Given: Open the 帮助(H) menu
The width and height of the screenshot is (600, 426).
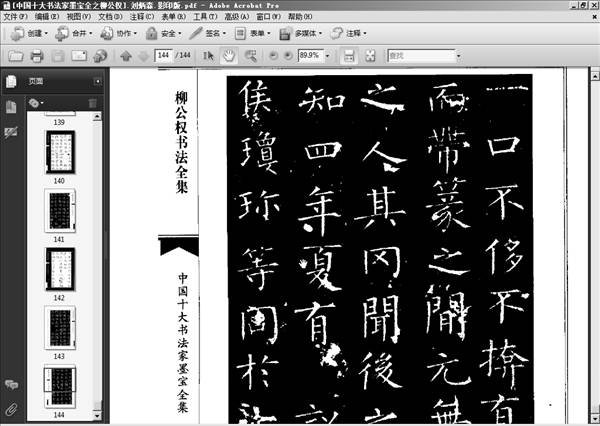Looking at the screenshot, I should [x=300, y=17].
